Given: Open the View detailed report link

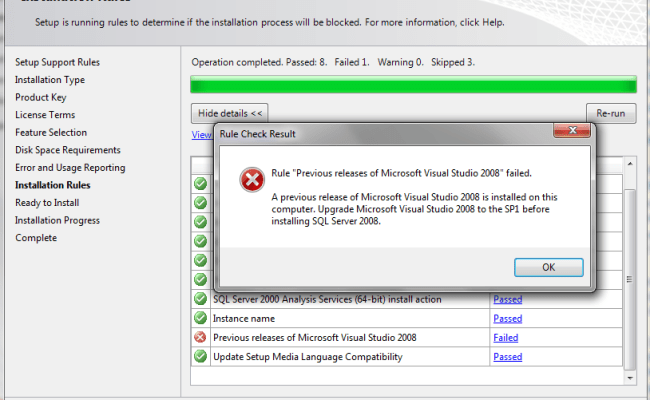Looking at the screenshot, I should click(x=201, y=135).
